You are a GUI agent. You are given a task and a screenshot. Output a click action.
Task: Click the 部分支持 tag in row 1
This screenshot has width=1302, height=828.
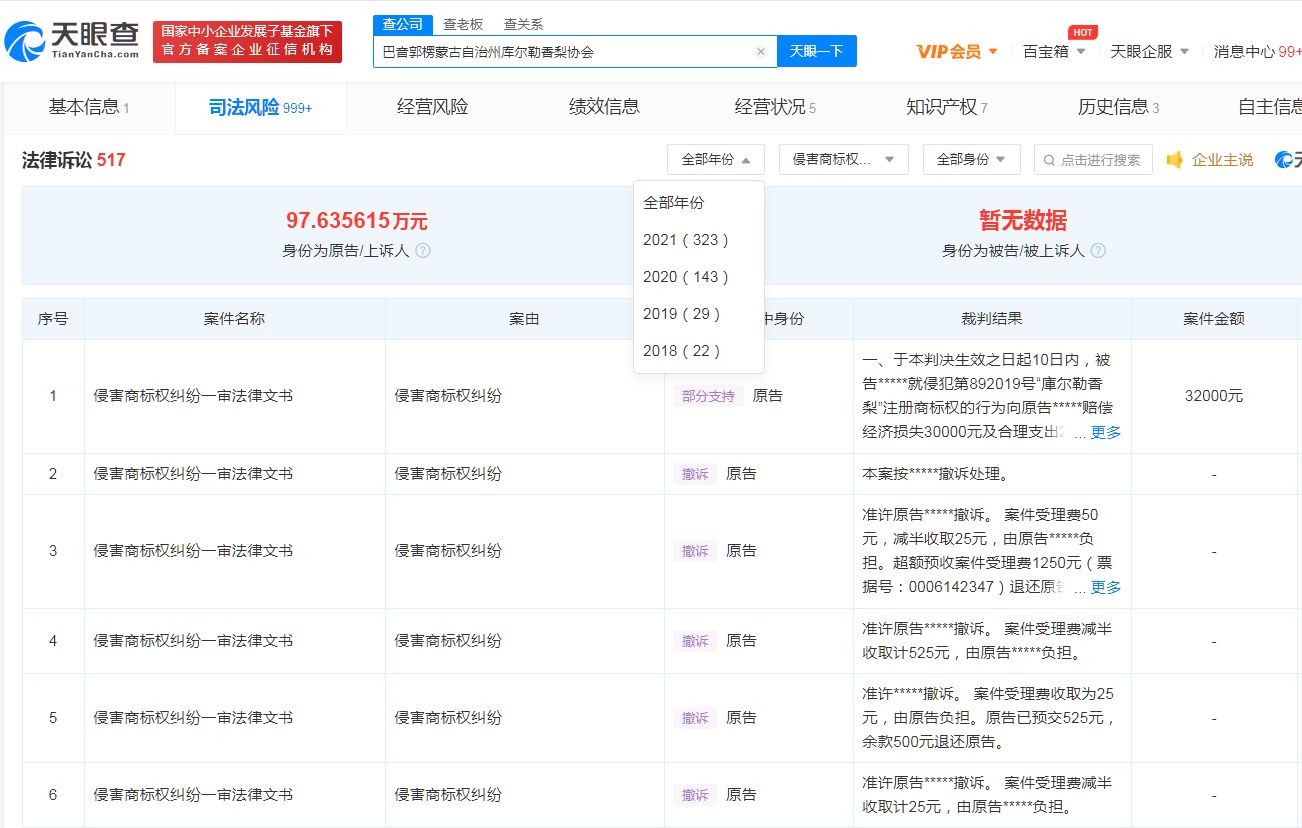[x=708, y=396]
